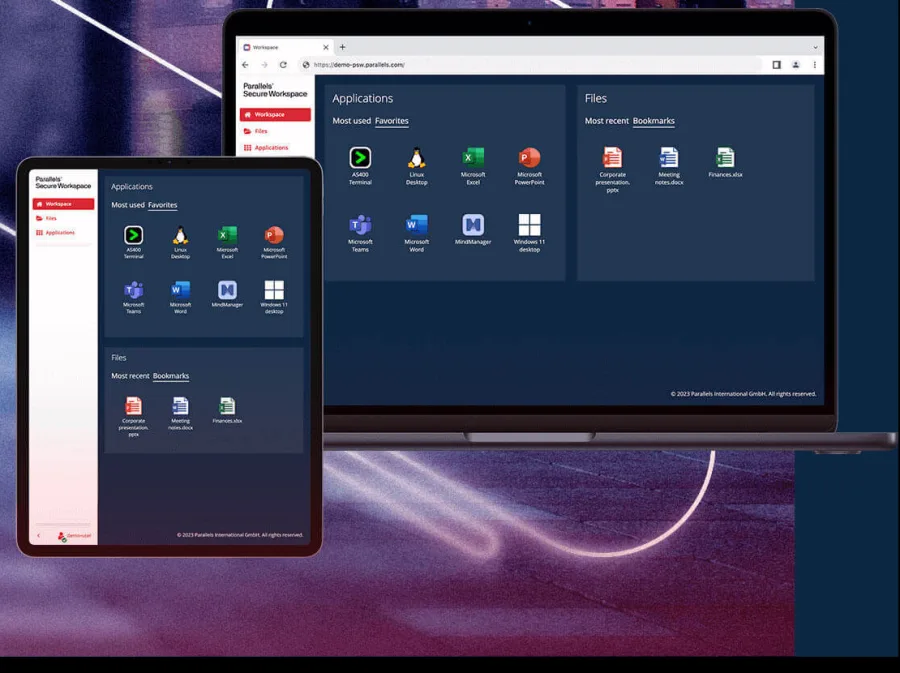Open Corporate presentation.pptx on the tablet
The height and width of the screenshot is (673, 900).
coord(134,417)
